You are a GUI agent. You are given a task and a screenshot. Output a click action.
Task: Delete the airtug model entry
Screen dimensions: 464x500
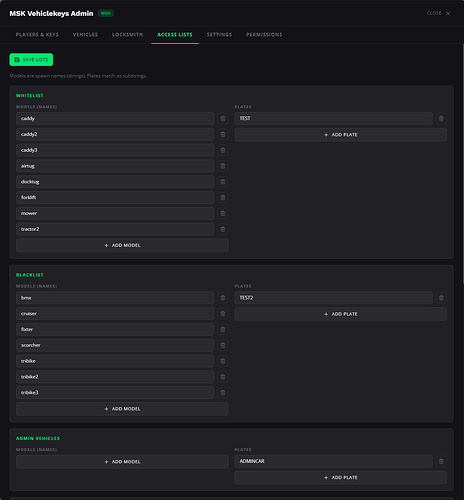click(223, 166)
